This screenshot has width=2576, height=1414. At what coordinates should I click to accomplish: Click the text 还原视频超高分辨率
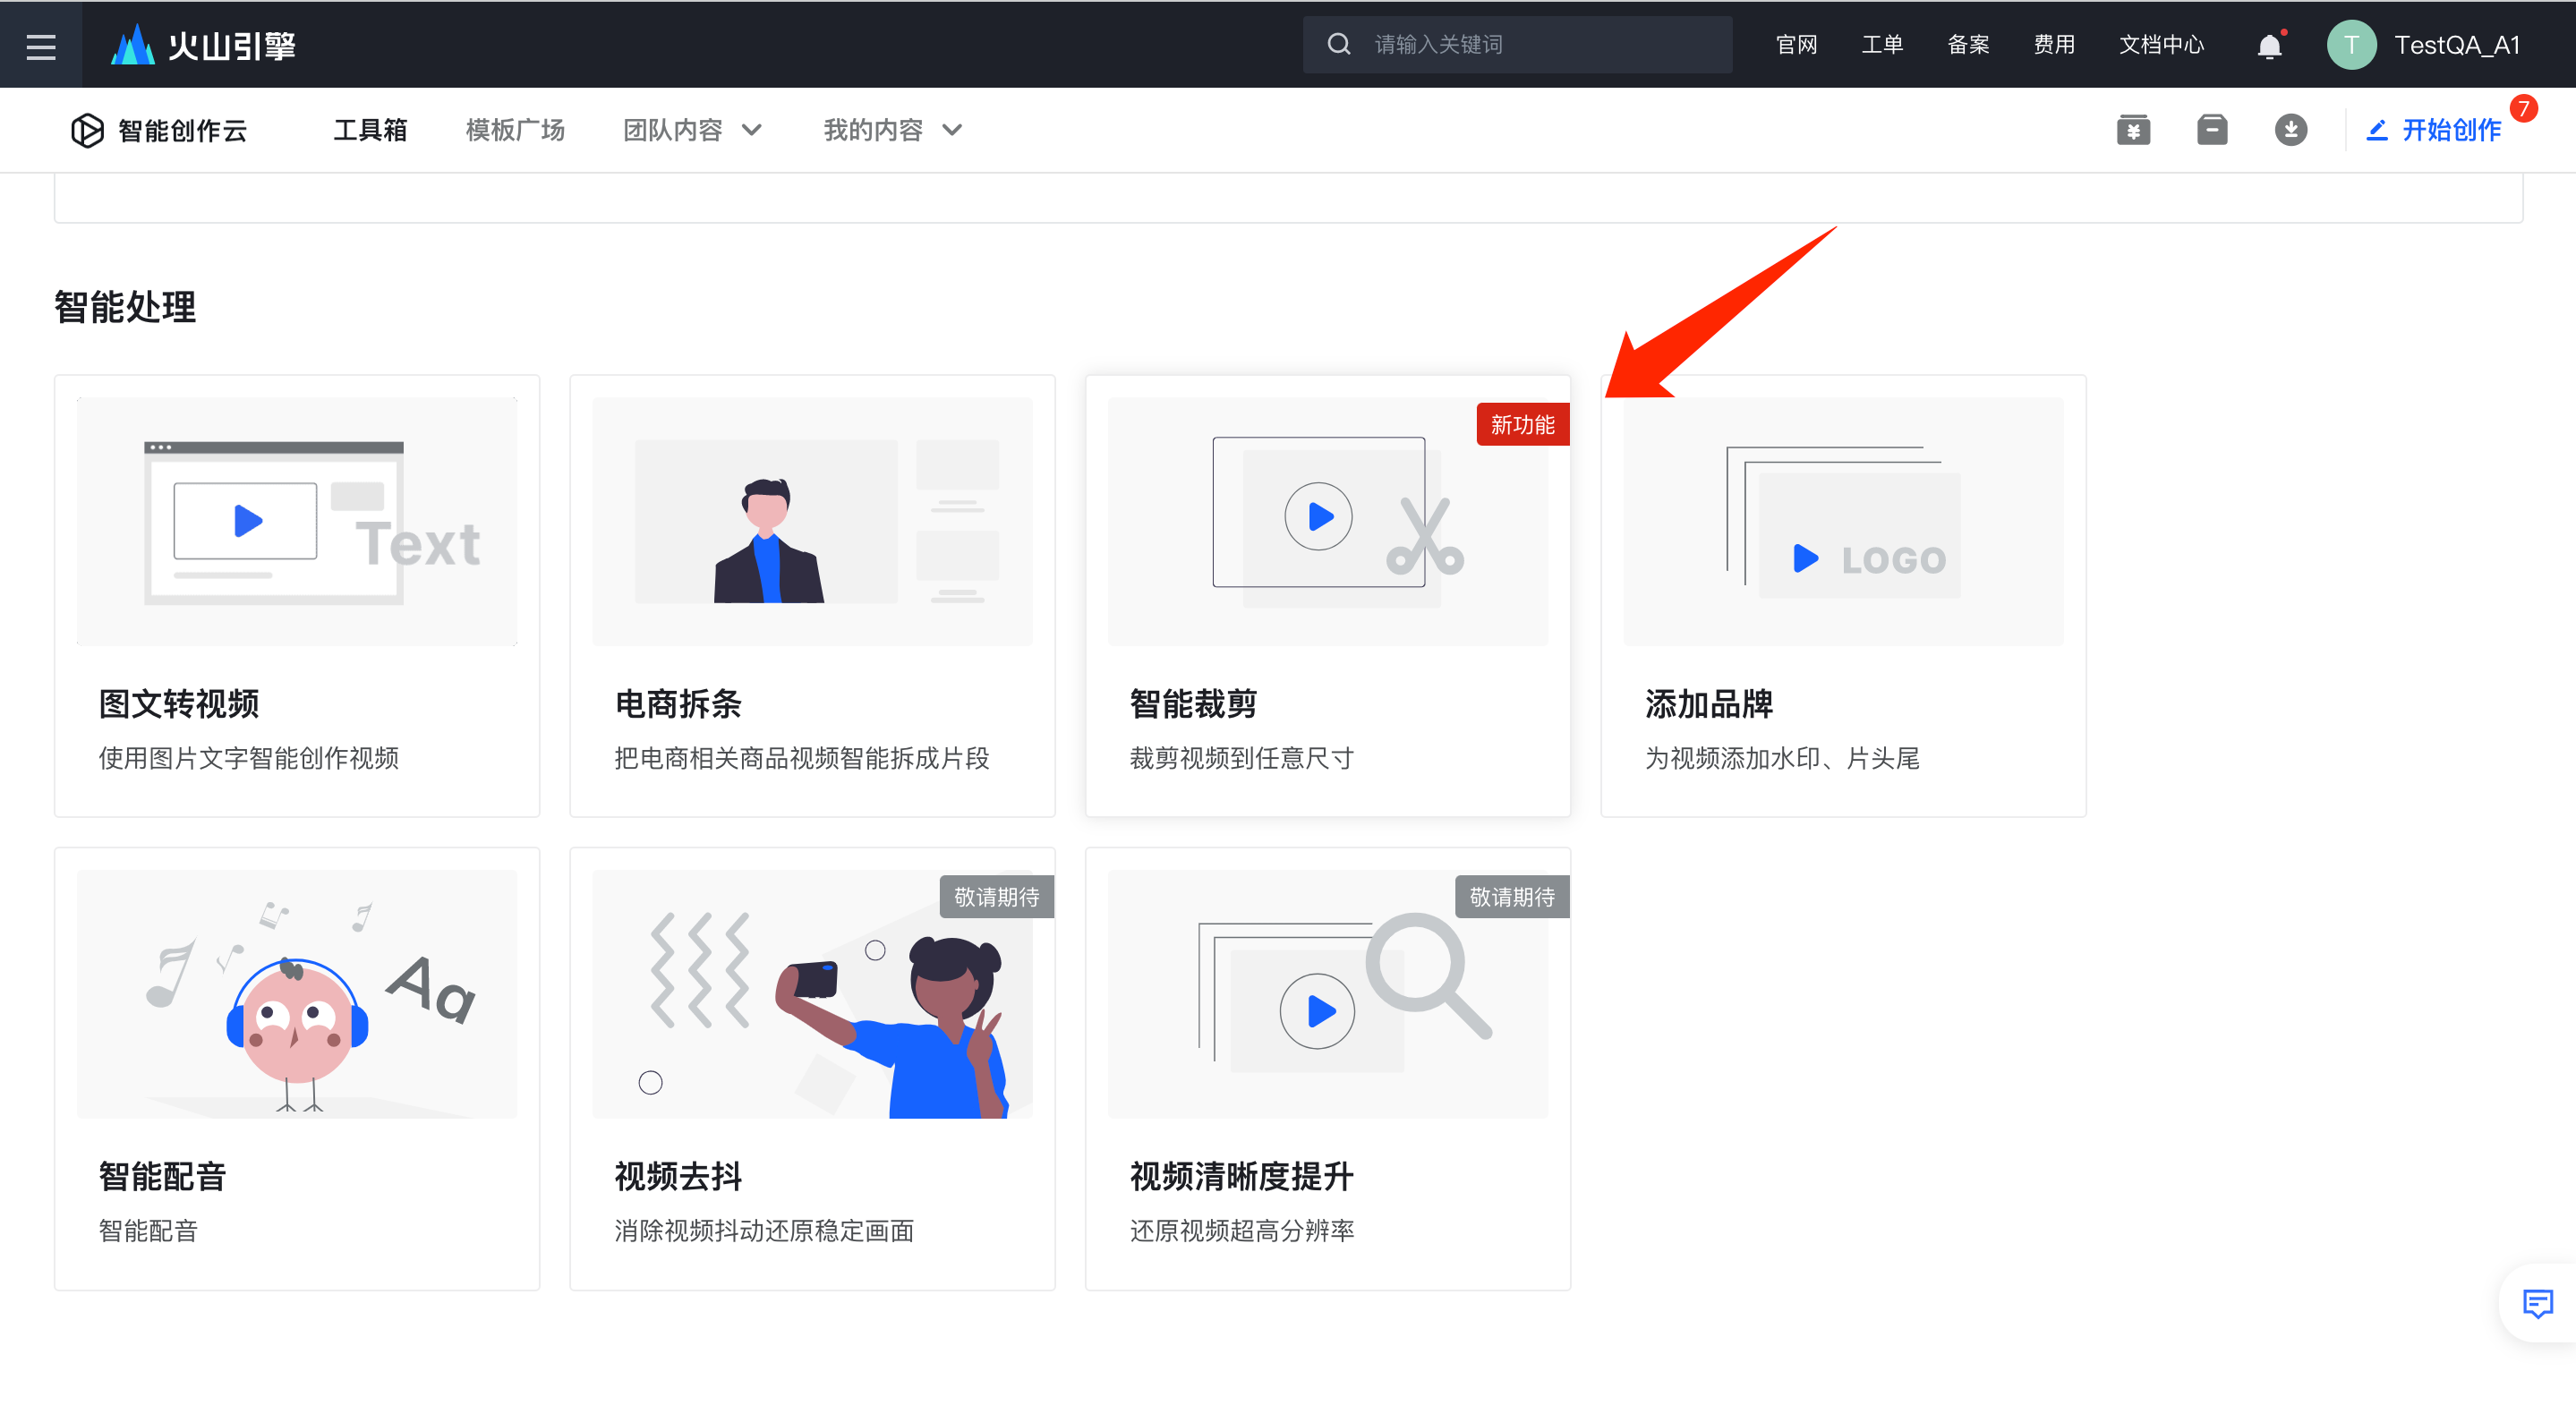coord(1241,1230)
